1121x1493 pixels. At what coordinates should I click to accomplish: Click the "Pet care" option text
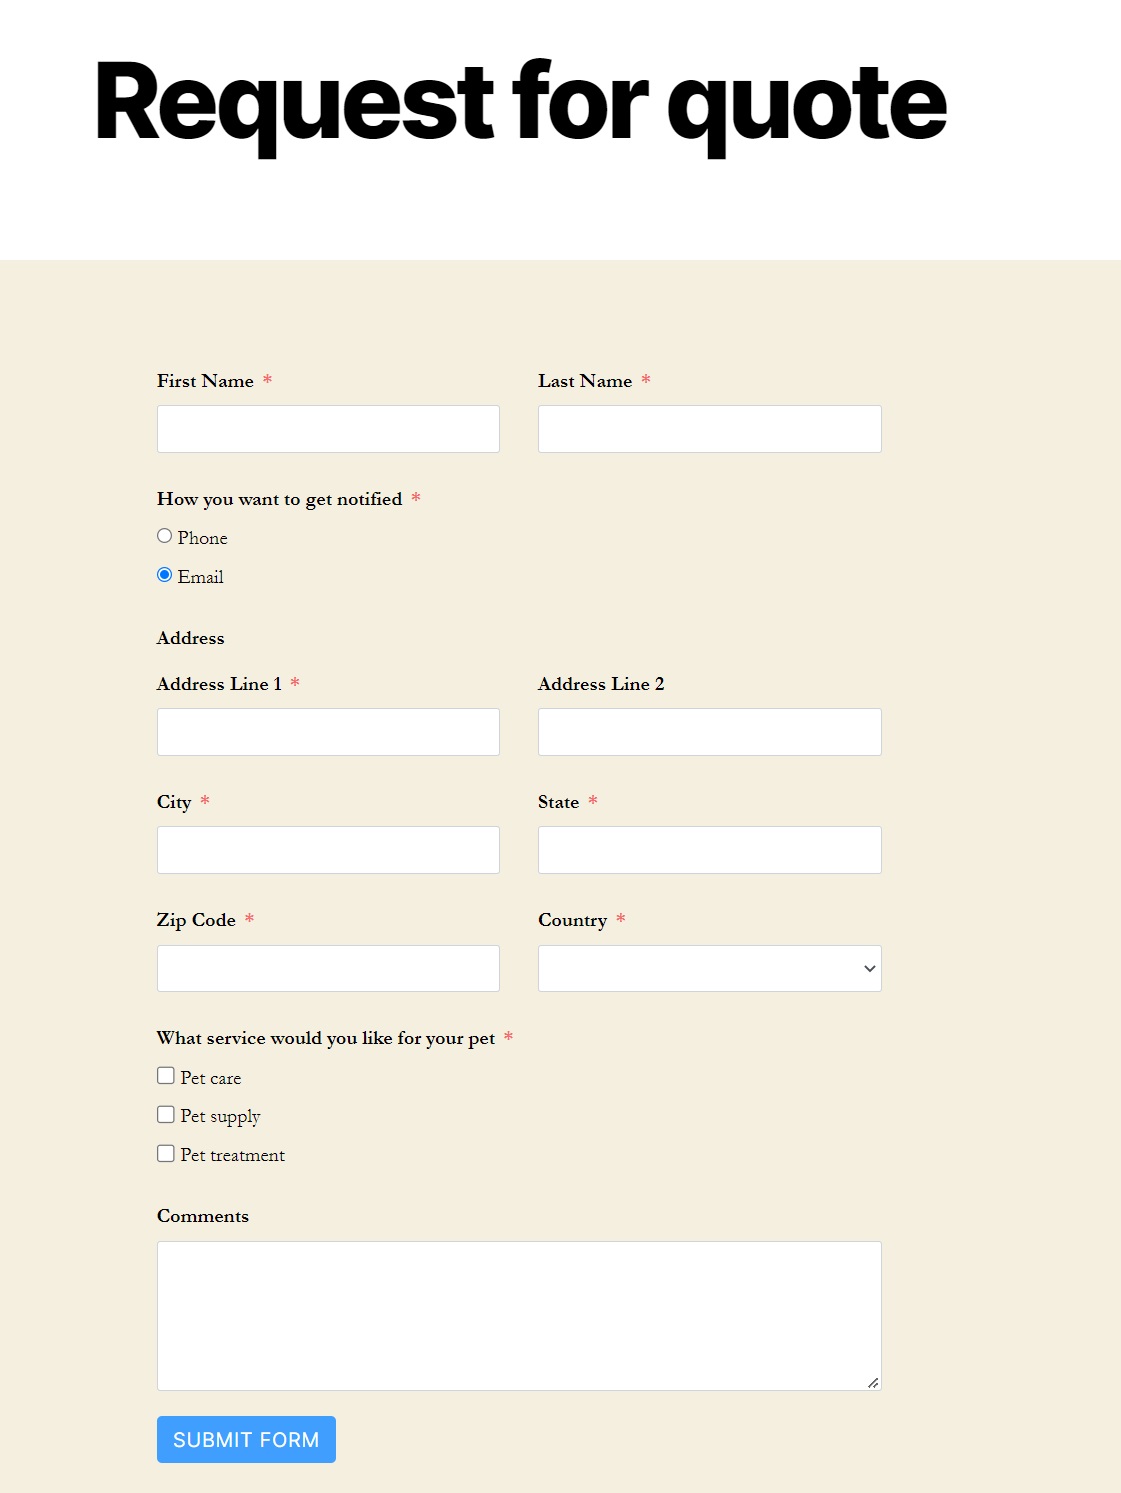(211, 1078)
